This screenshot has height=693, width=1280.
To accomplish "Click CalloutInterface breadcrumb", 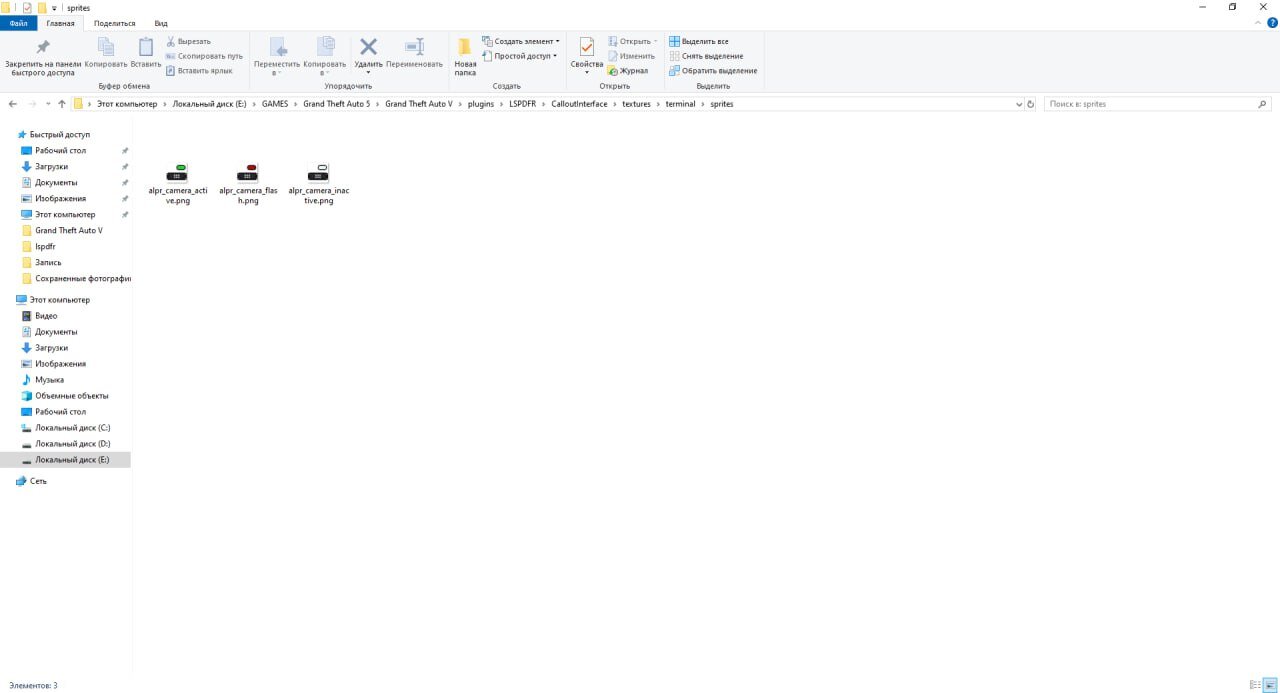I will click(579, 104).
